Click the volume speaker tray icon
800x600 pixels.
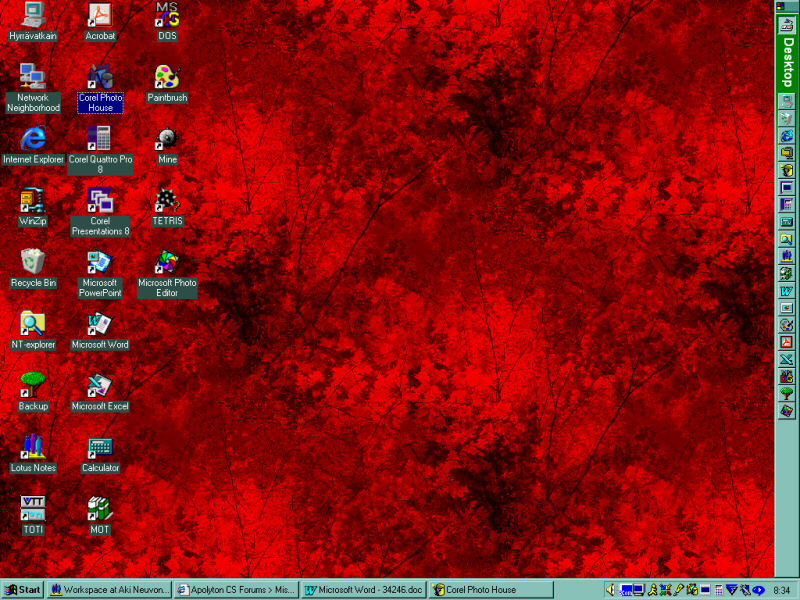click(611, 590)
